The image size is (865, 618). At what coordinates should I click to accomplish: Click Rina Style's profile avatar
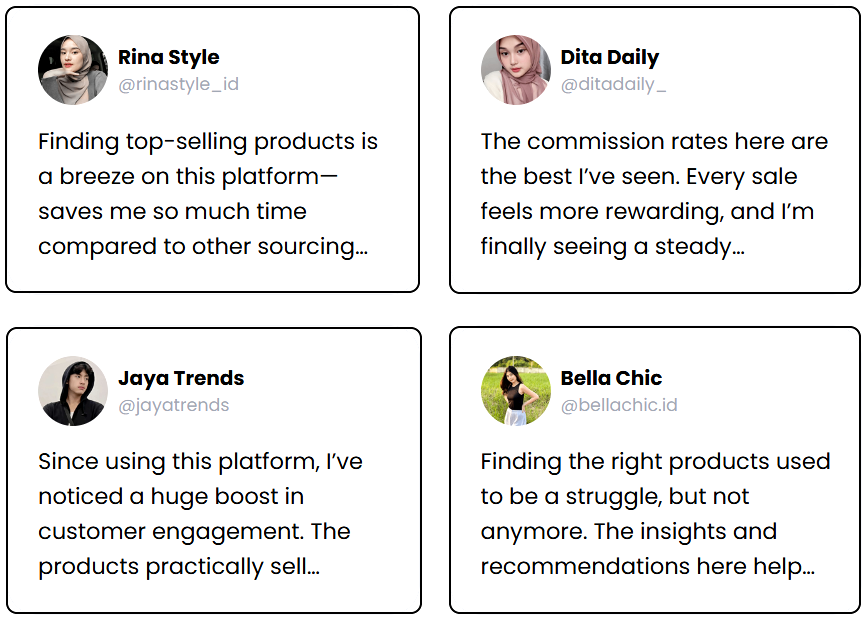[73, 70]
